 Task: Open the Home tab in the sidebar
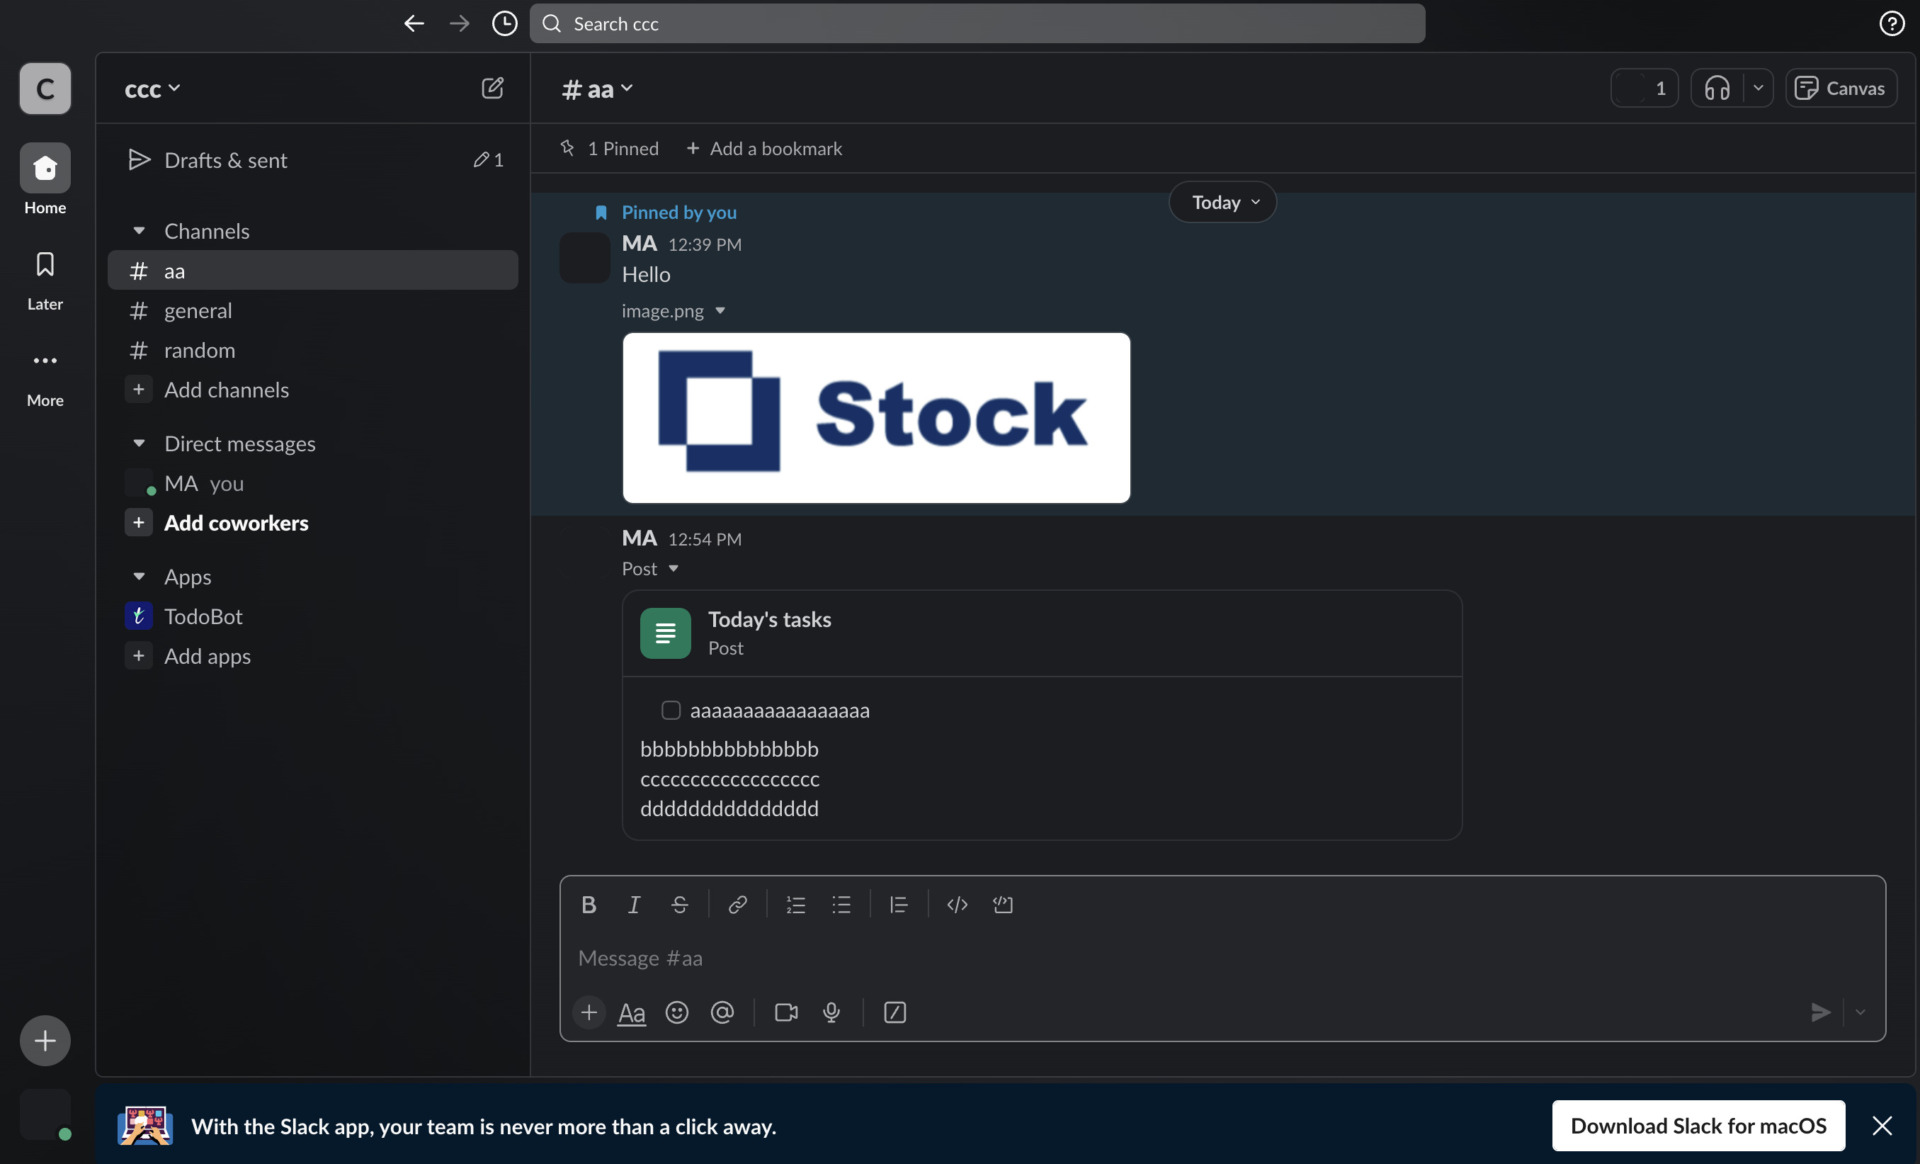point(44,180)
